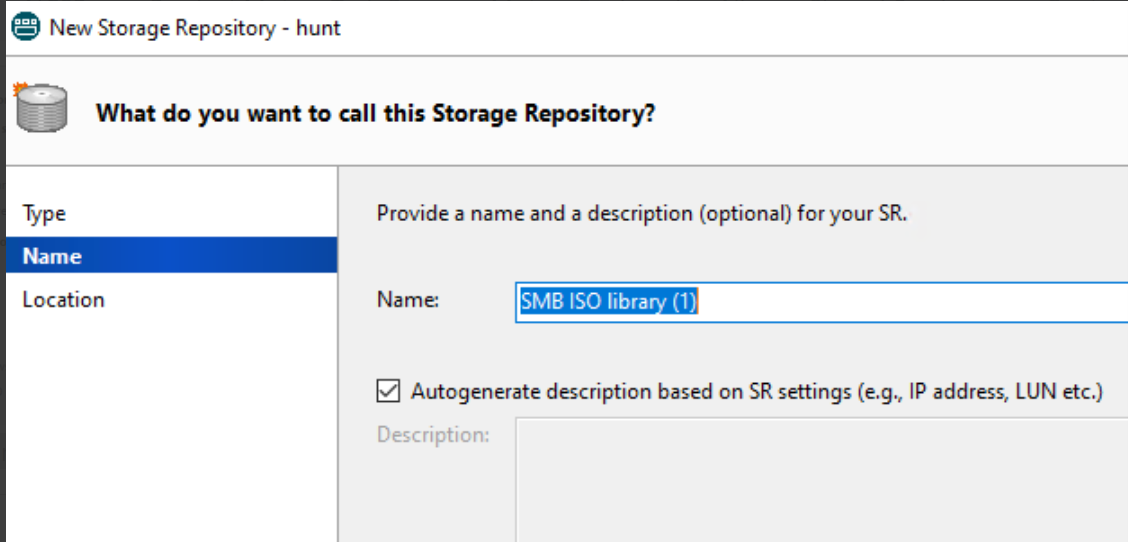Jump to the Location wizard step
Viewport: 1128px width, 542px height.
(63, 299)
